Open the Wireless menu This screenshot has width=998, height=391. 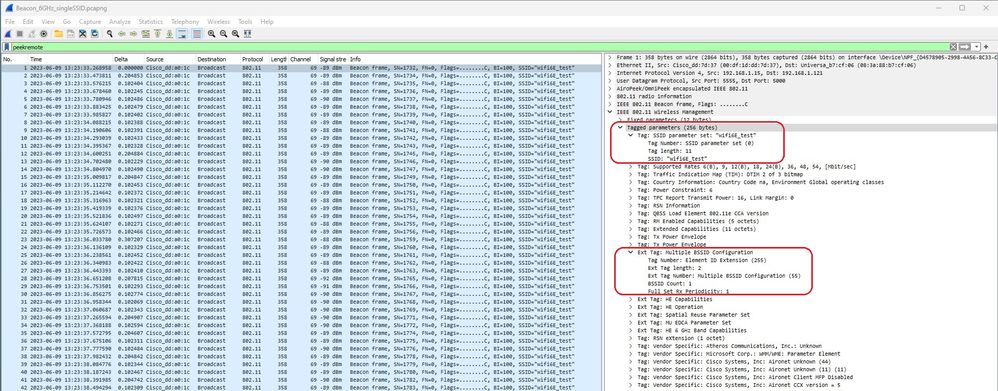pos(219,22)
